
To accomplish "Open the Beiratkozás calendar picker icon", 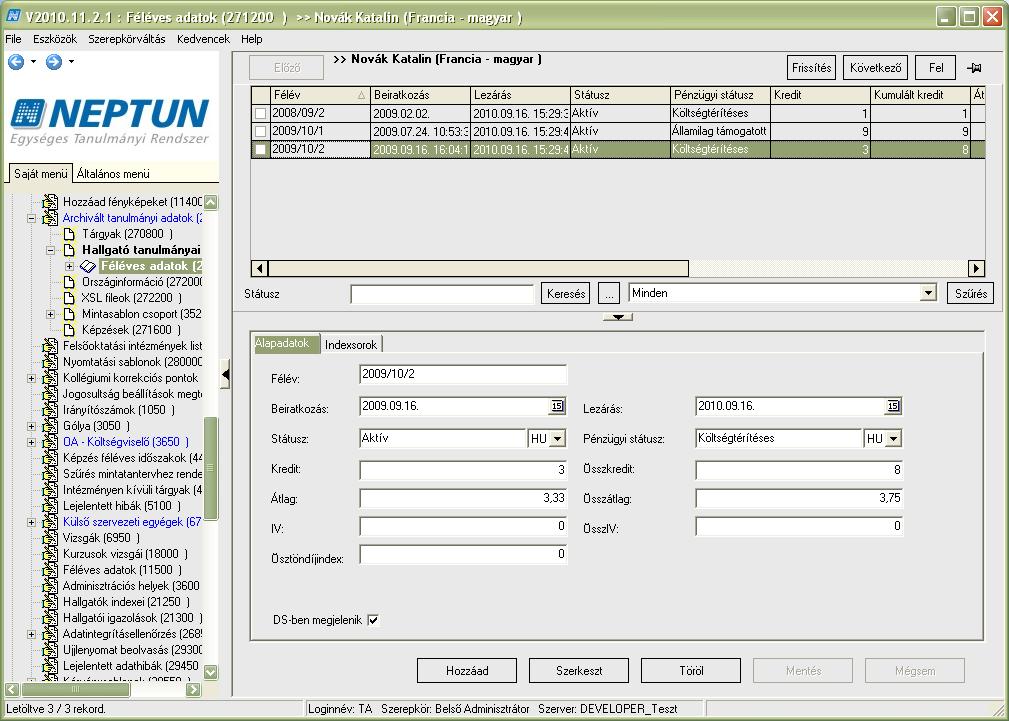I will click(557, 406).
